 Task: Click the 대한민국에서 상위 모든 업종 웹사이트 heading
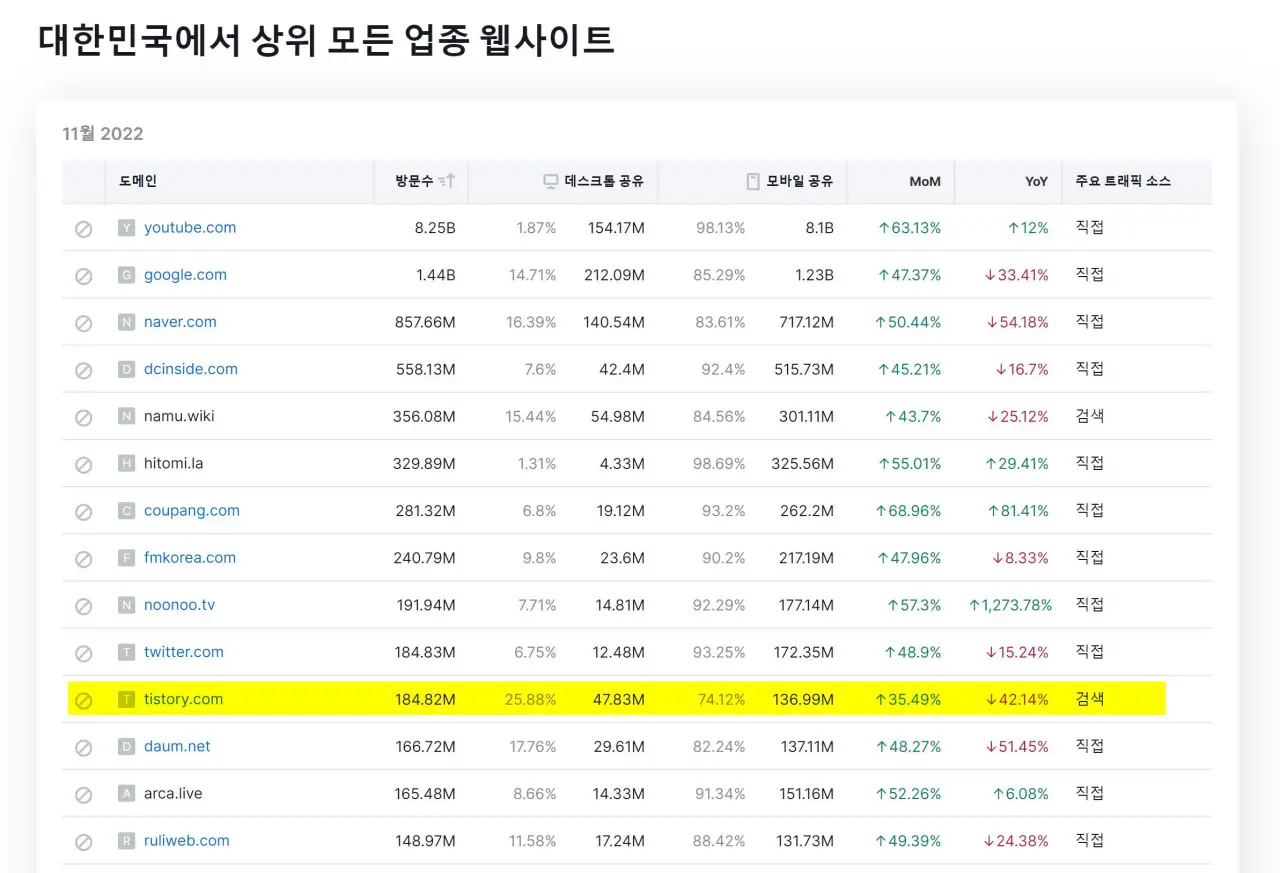point(326,39)
